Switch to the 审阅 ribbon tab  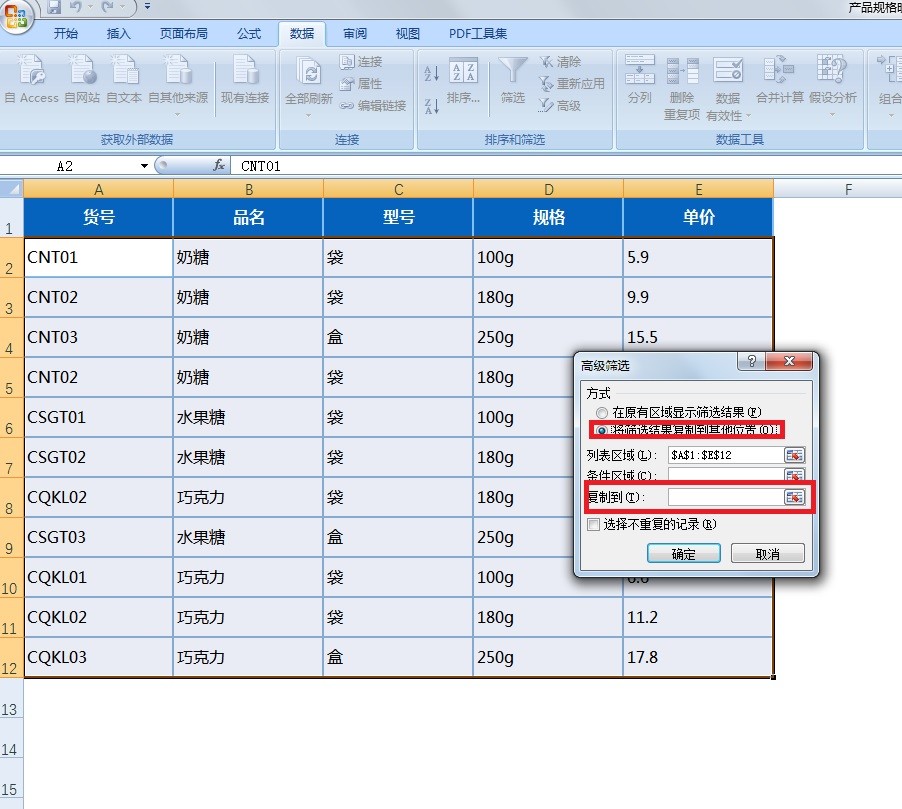tap(355, 33)
